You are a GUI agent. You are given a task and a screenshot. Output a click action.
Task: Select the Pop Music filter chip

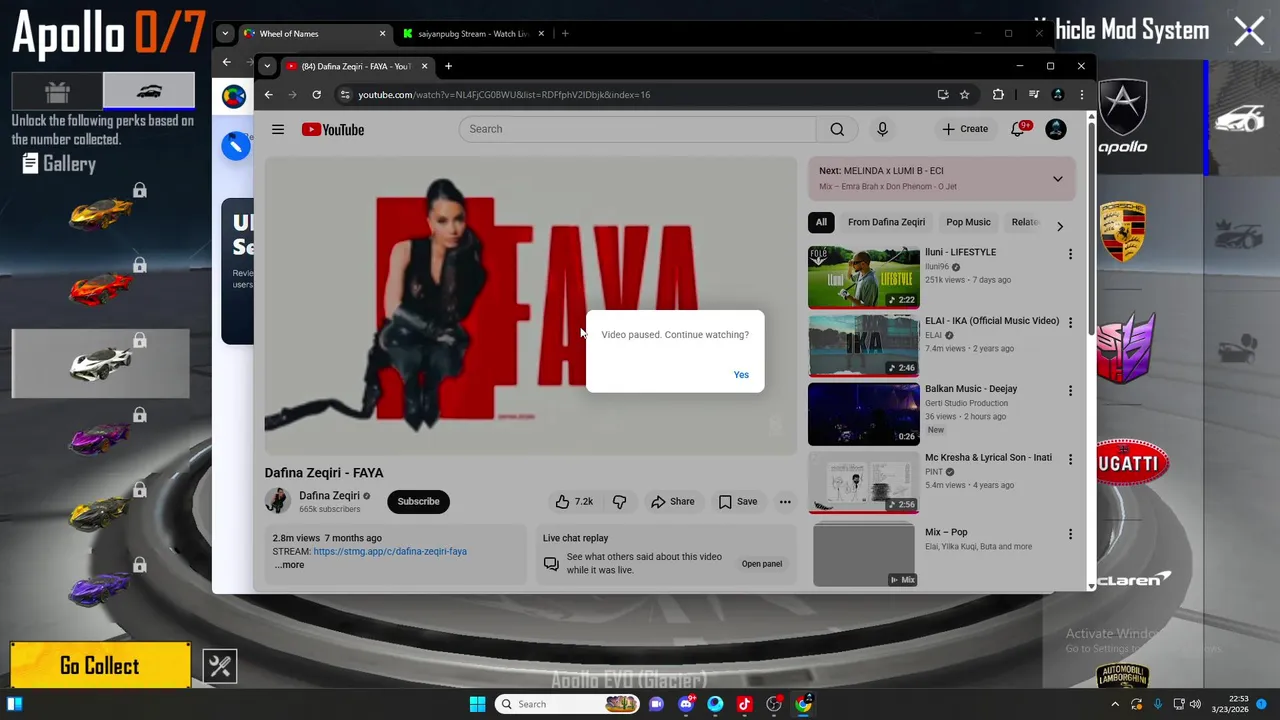(x=968, y=222)
